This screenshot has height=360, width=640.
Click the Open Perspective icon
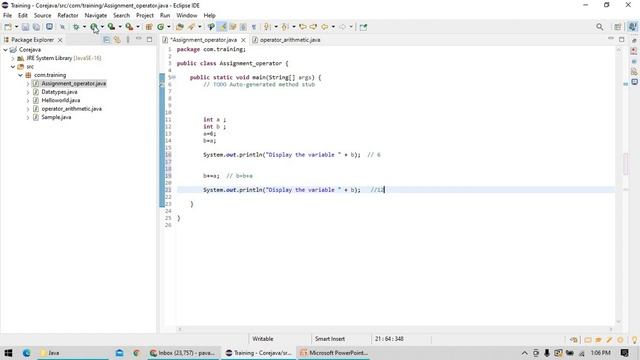pyautogui.click(x=618, y=27)
